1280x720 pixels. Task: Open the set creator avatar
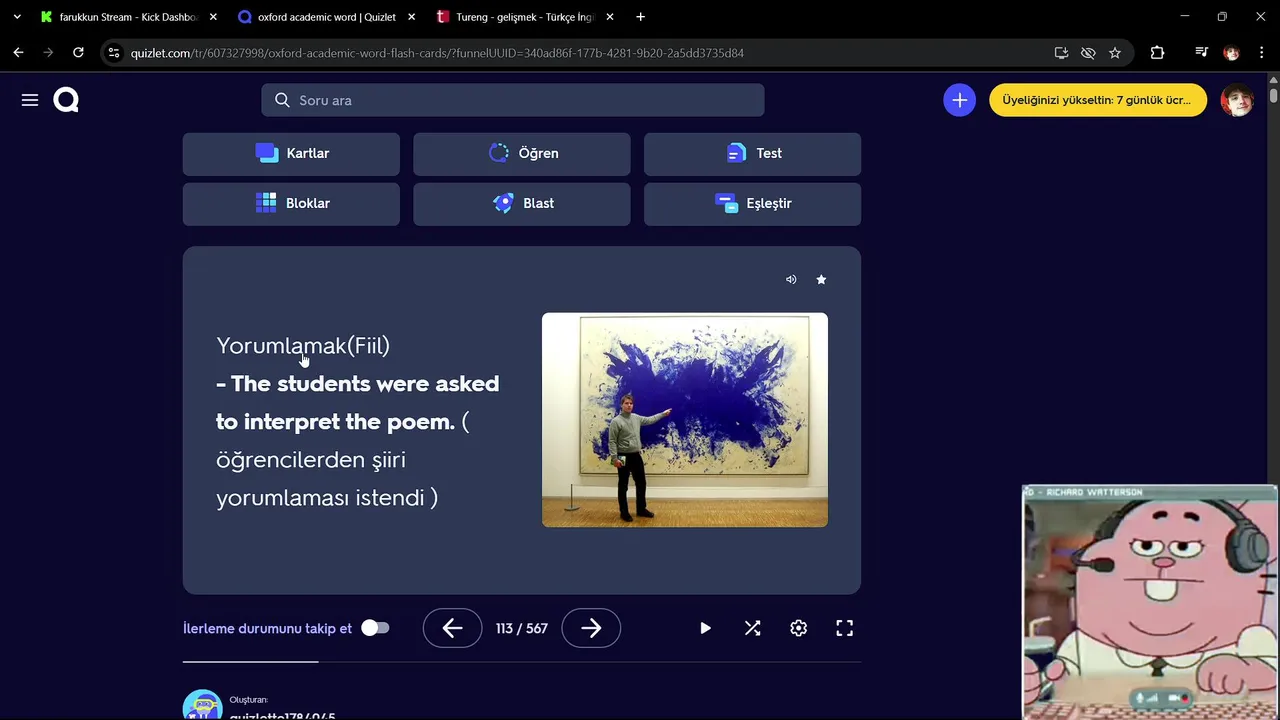202,705
